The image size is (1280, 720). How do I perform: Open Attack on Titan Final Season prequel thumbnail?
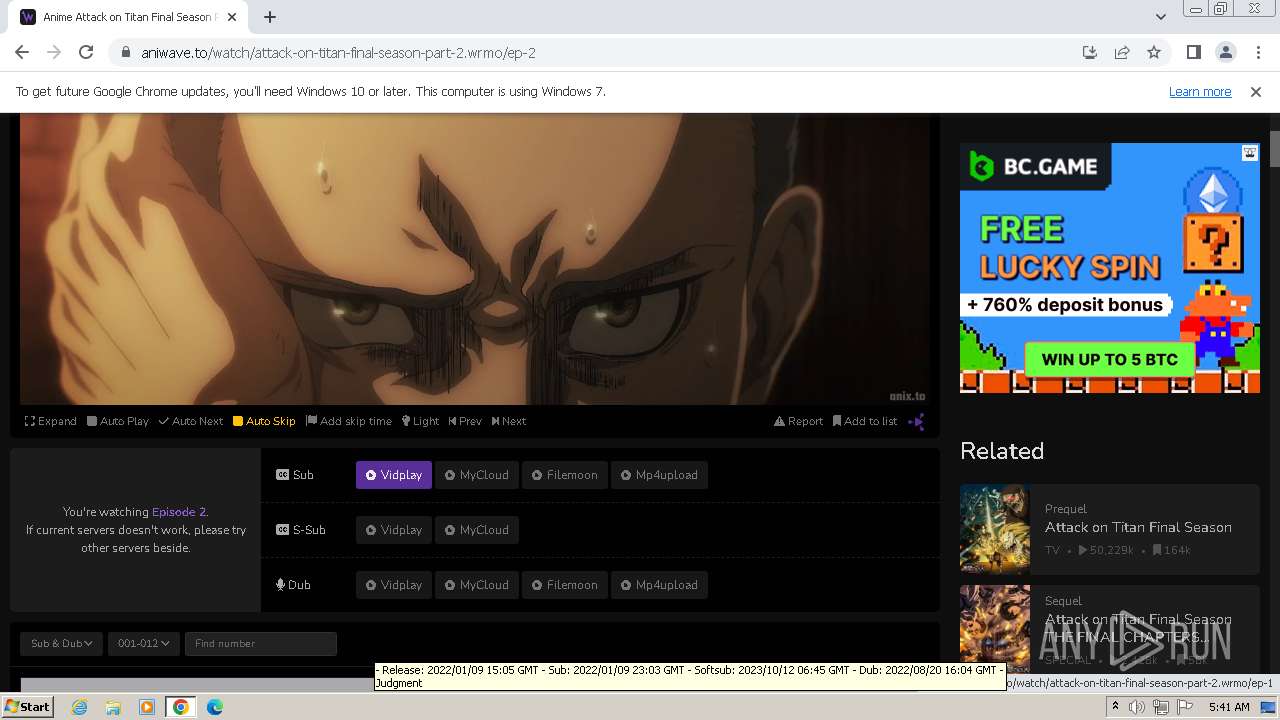click(995, 529)
